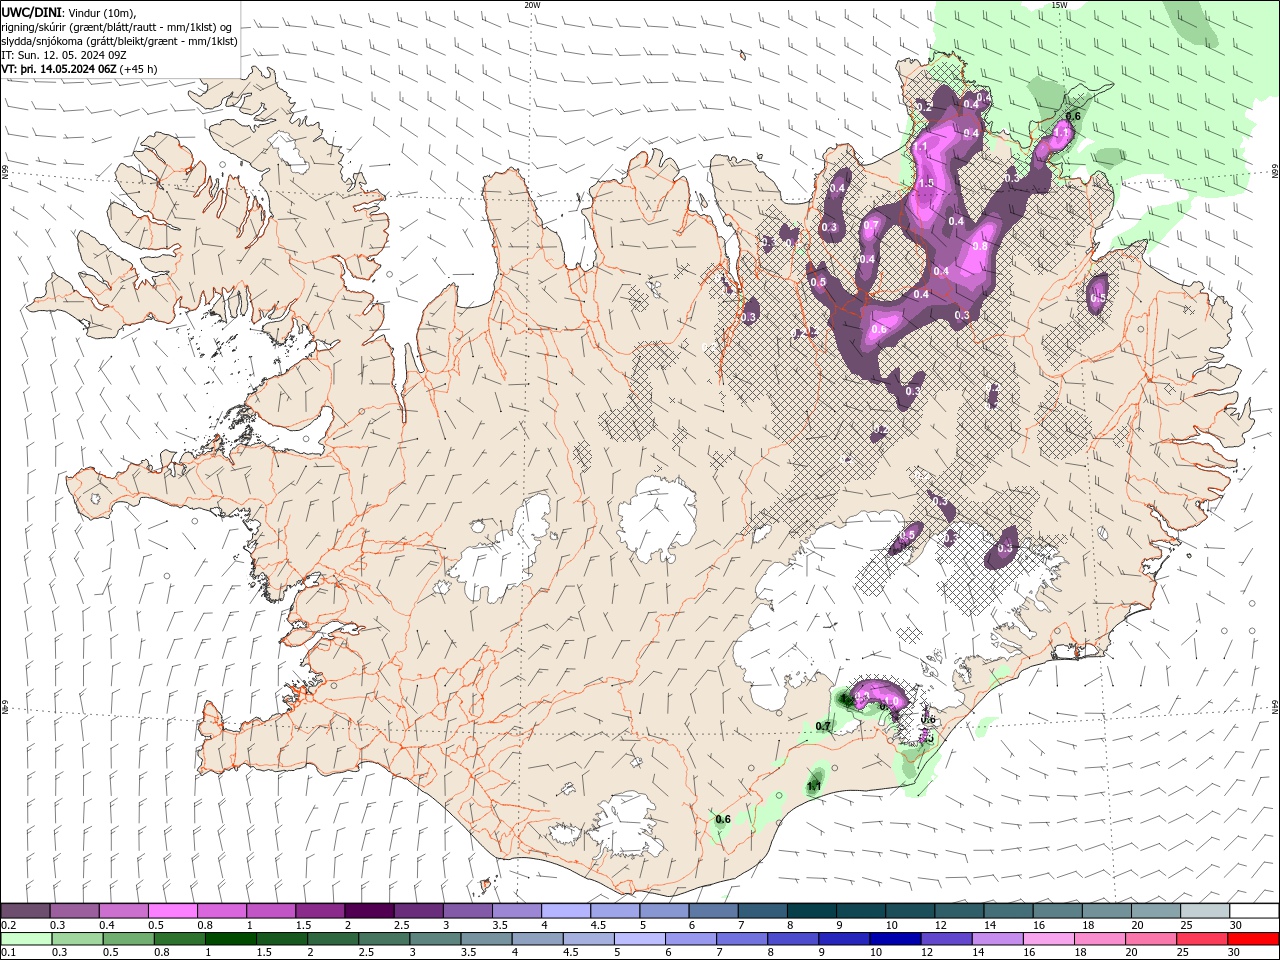Select the snow scale swatch between 6 and 7
The width and height of the screenshot is (1280, 960).
(x=713, y=910)
